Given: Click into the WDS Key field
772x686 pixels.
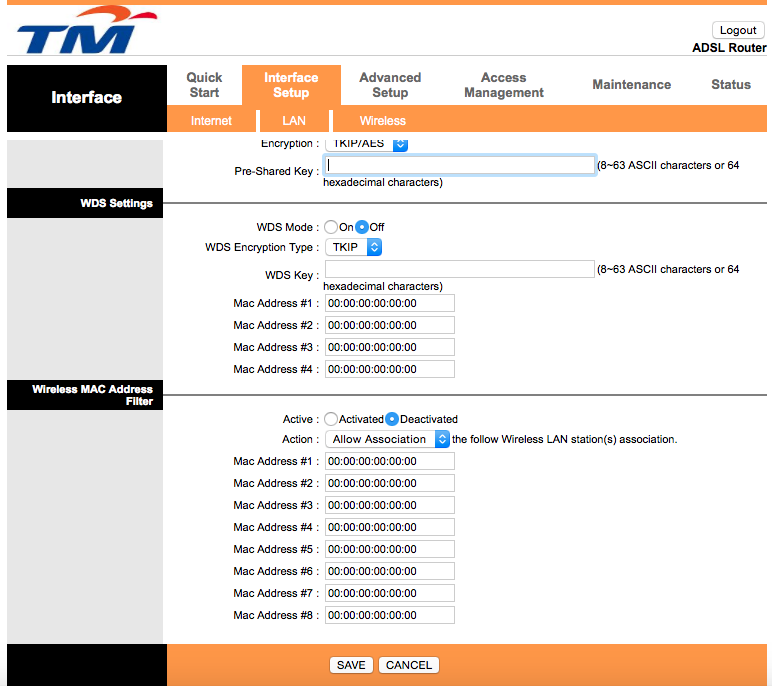Looking at the screenshot, I should [459, 269].
